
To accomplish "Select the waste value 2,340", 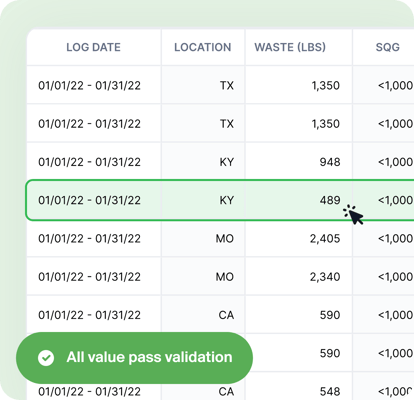I will click(x=325, y=277).
